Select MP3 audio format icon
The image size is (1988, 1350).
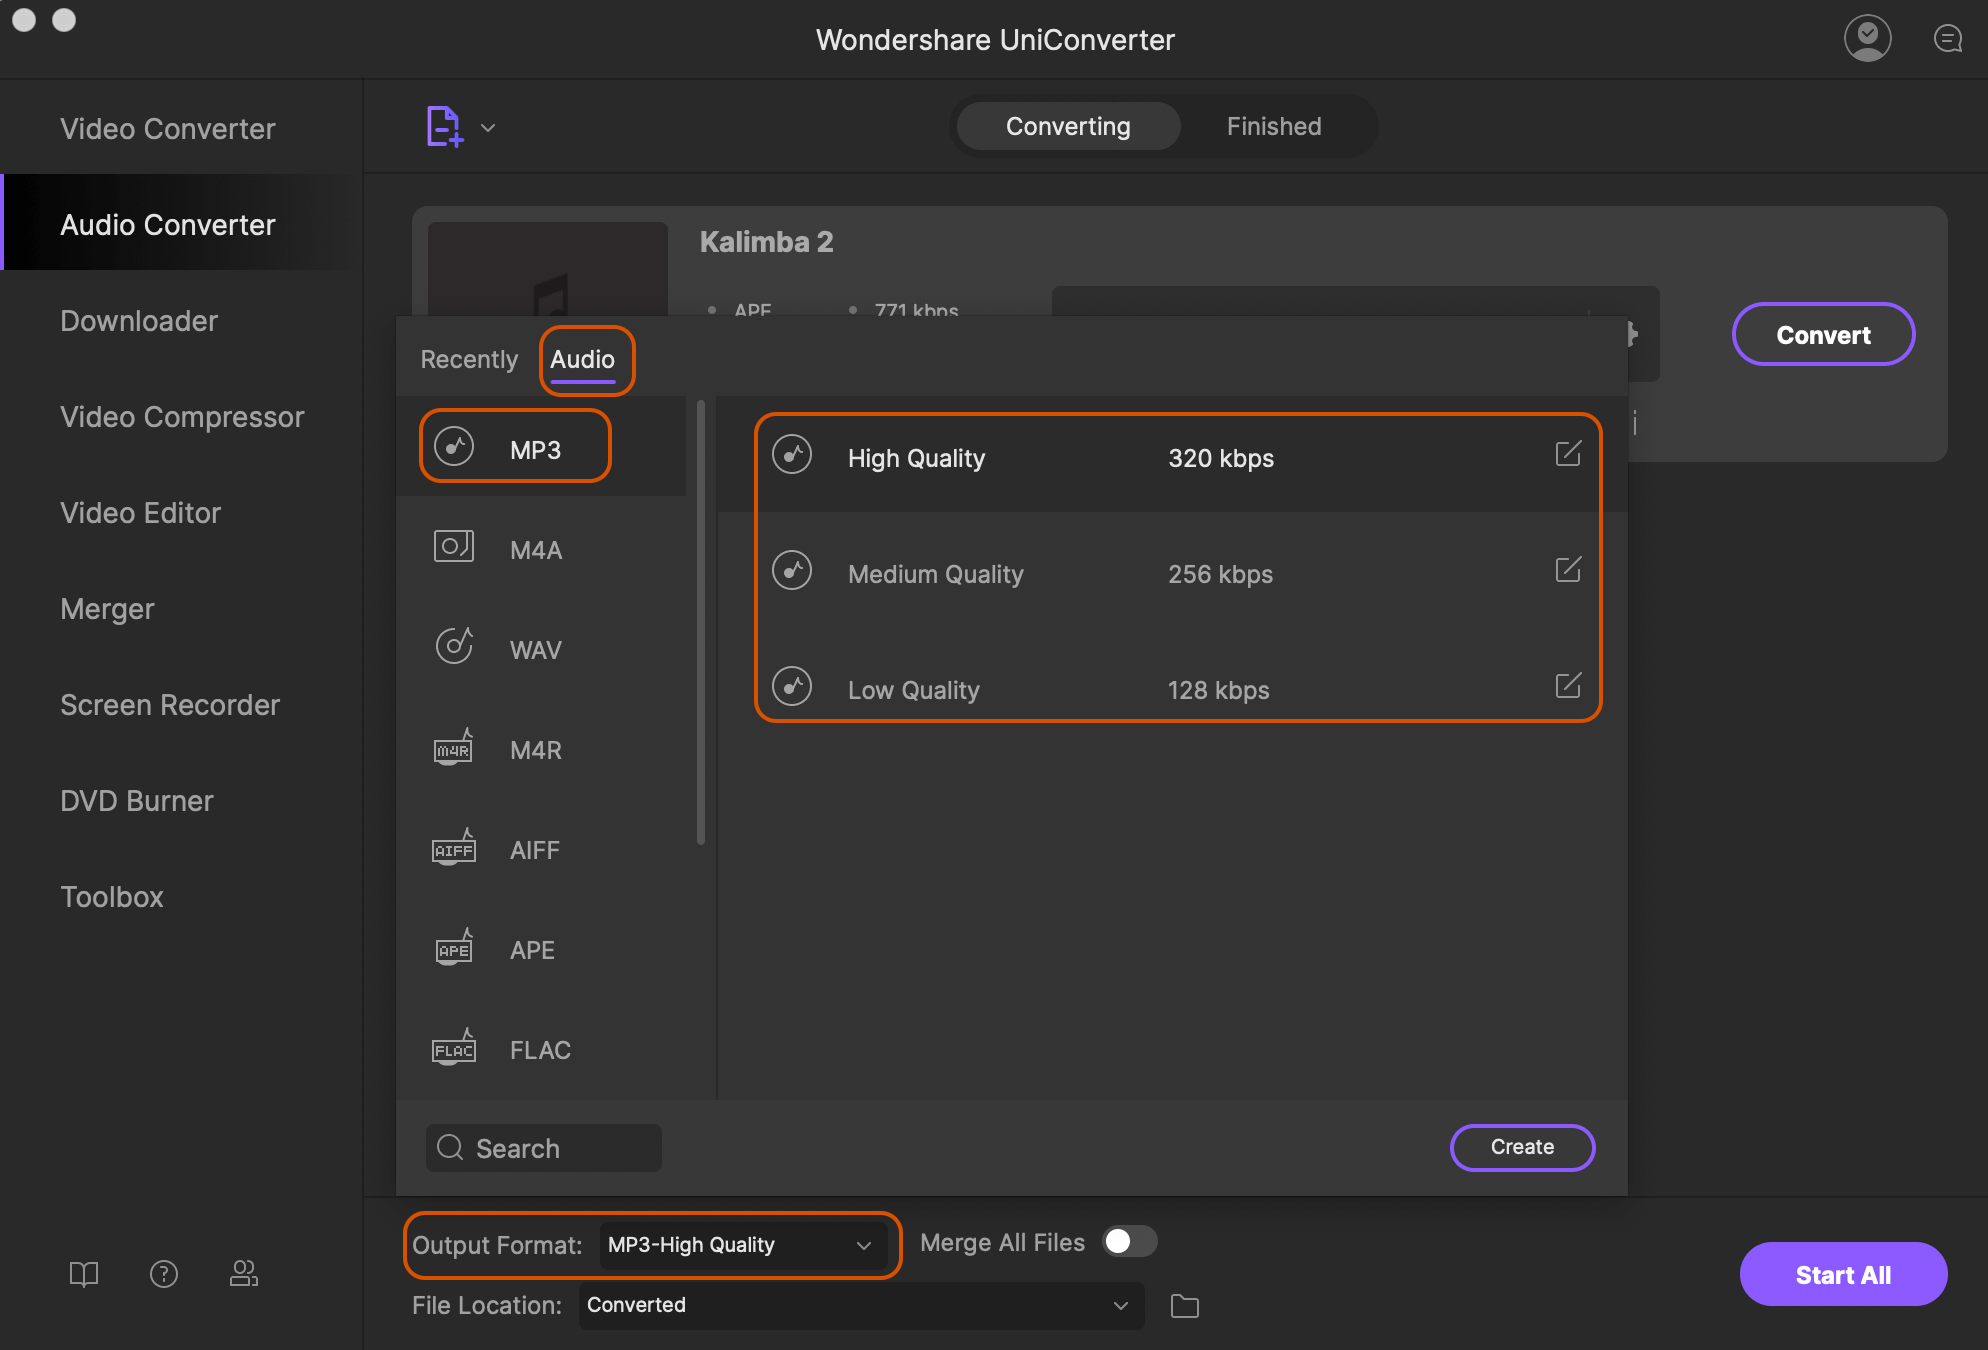[x=453, y=447]
